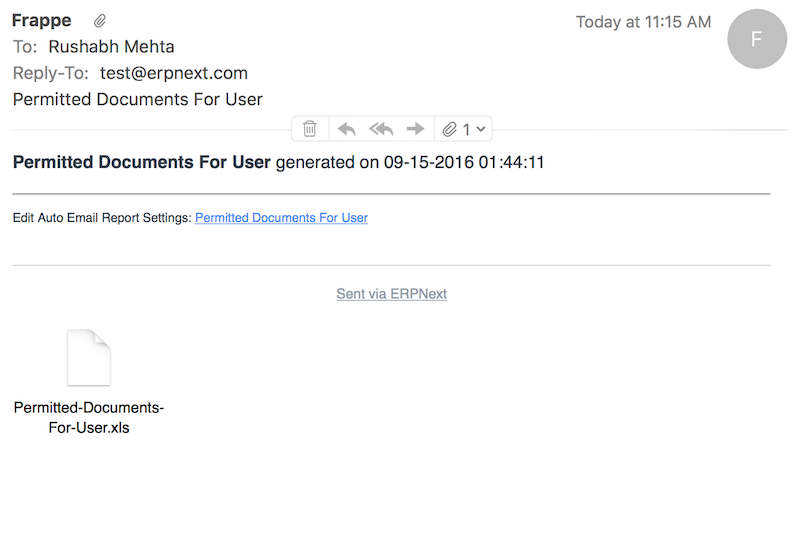Open the Permitted Documents For User link

click(281, 218)
